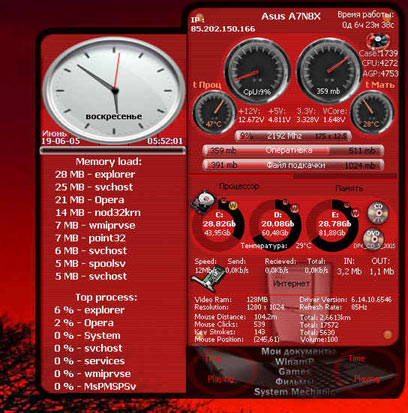Click the analog clock face
The image size is (408, 413).
(x=114, y=90)
